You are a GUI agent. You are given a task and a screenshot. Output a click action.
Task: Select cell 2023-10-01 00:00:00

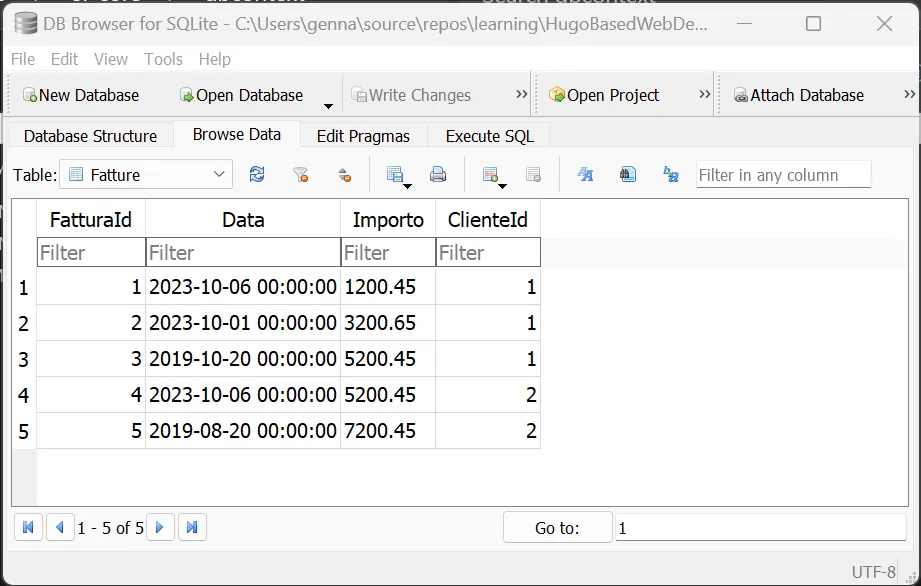click(243, 322)
